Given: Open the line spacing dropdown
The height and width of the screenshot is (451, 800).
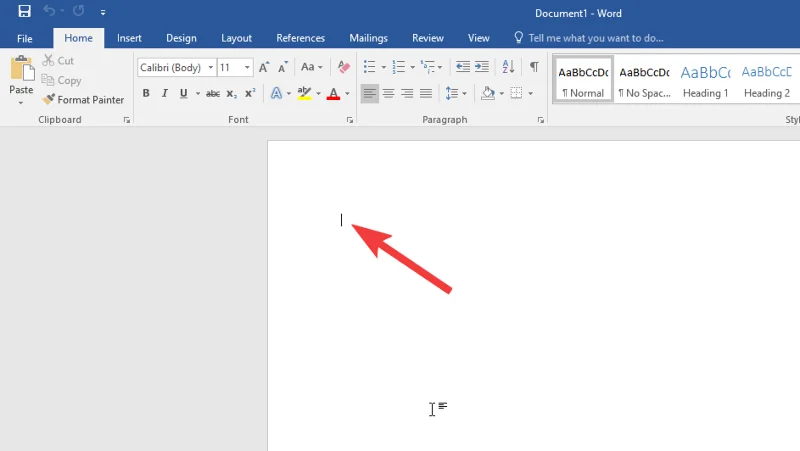Looking at the screenshot, I should tap(456, 94).
